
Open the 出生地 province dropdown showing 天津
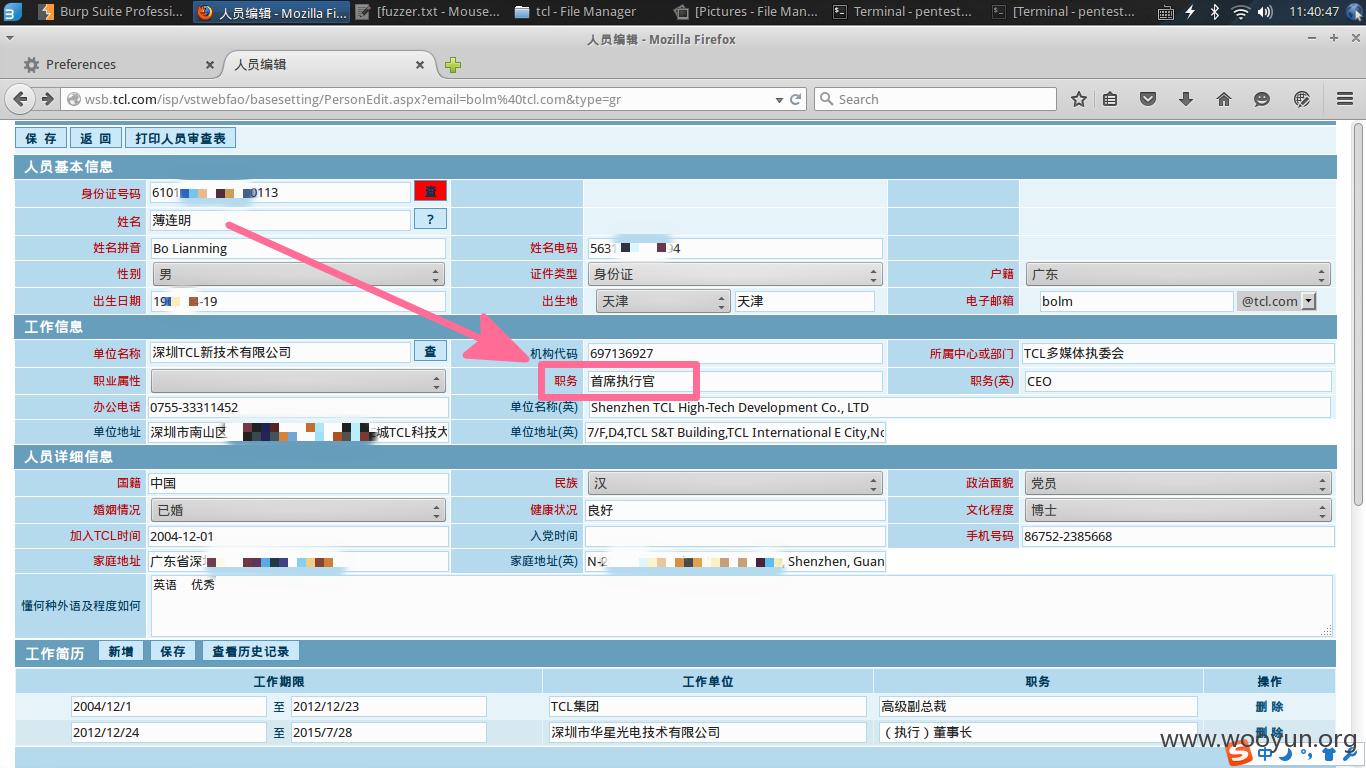(x=663, y=301)
